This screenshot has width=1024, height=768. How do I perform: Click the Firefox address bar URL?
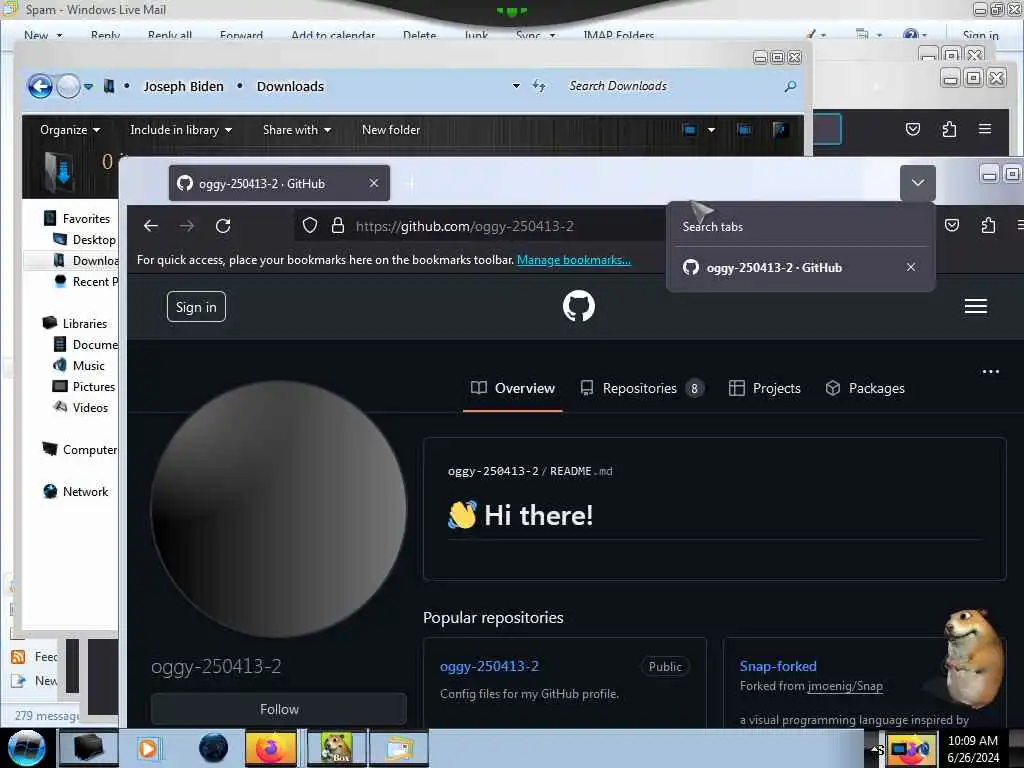[465, 226]
